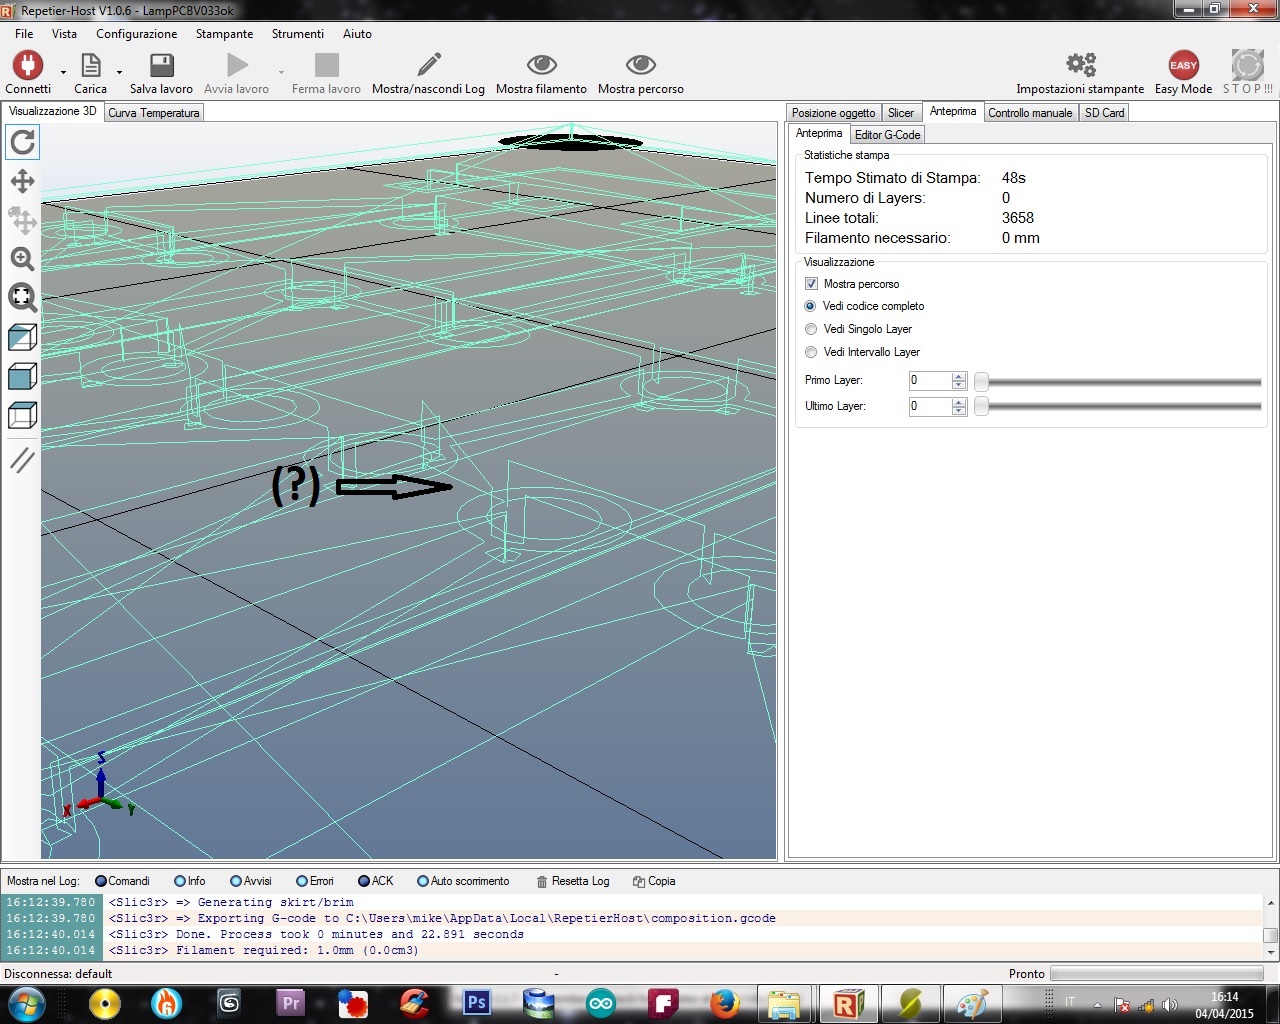
Task: Open the Windows Start button
Action: (x=26, y=1003)
